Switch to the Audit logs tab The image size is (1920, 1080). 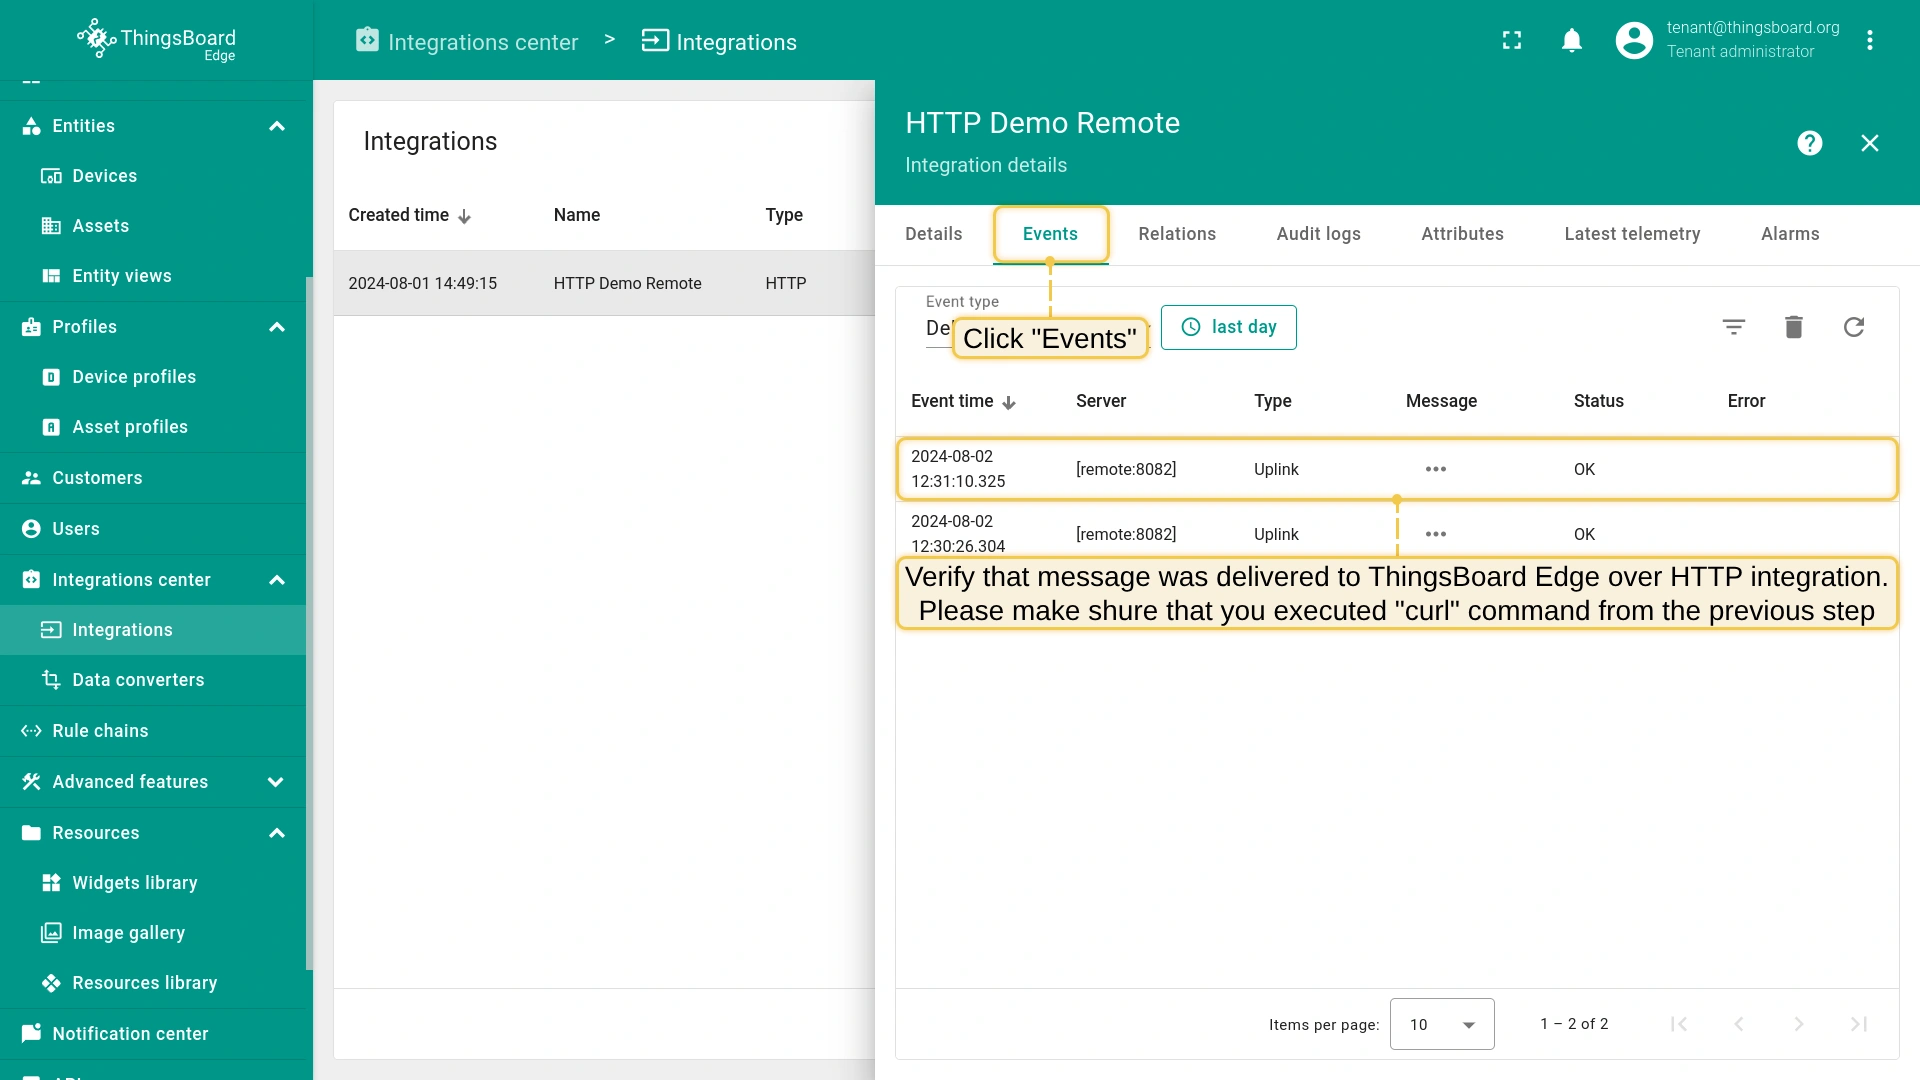(x=1318, y=234)
